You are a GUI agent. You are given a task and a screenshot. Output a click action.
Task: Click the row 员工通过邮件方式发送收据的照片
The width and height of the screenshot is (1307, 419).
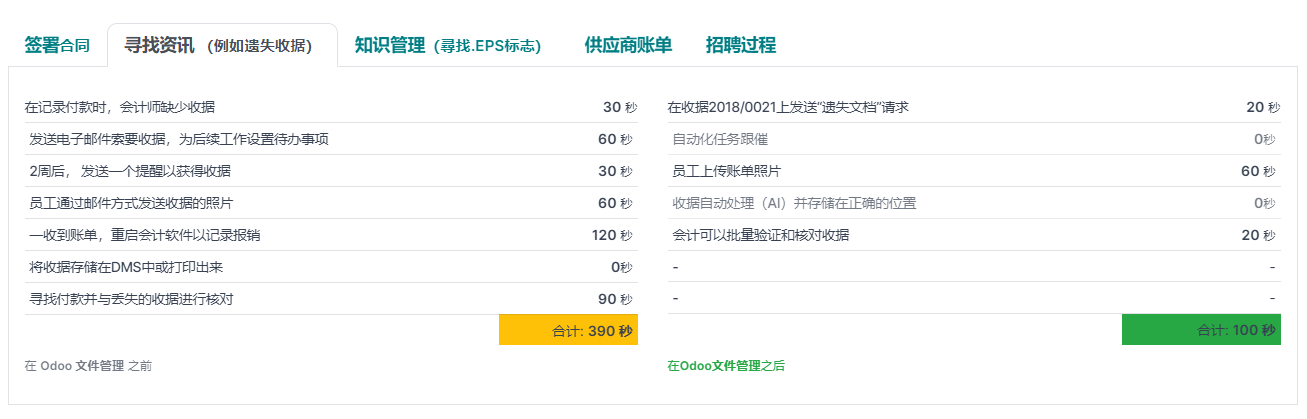[x=331, y=203]
